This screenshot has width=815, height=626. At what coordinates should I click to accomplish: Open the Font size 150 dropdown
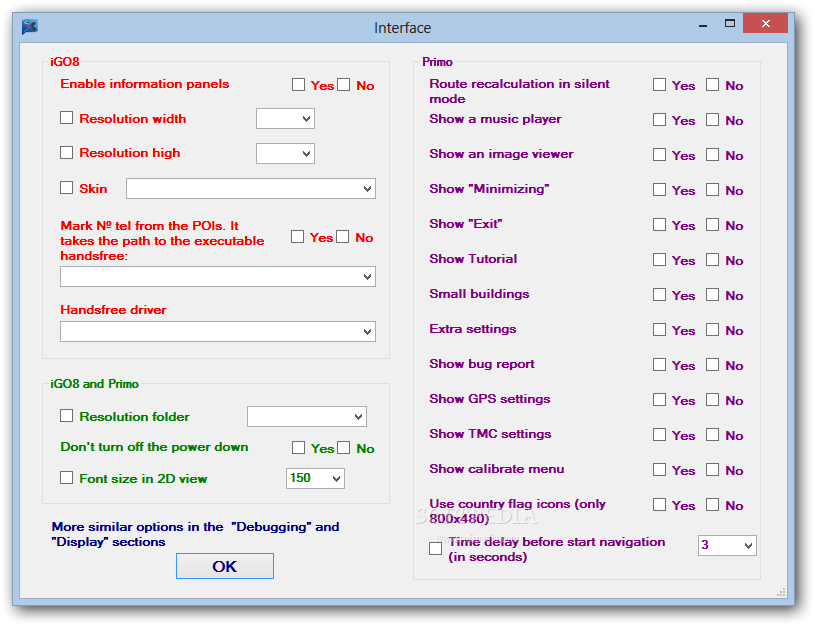pos(315,478)
